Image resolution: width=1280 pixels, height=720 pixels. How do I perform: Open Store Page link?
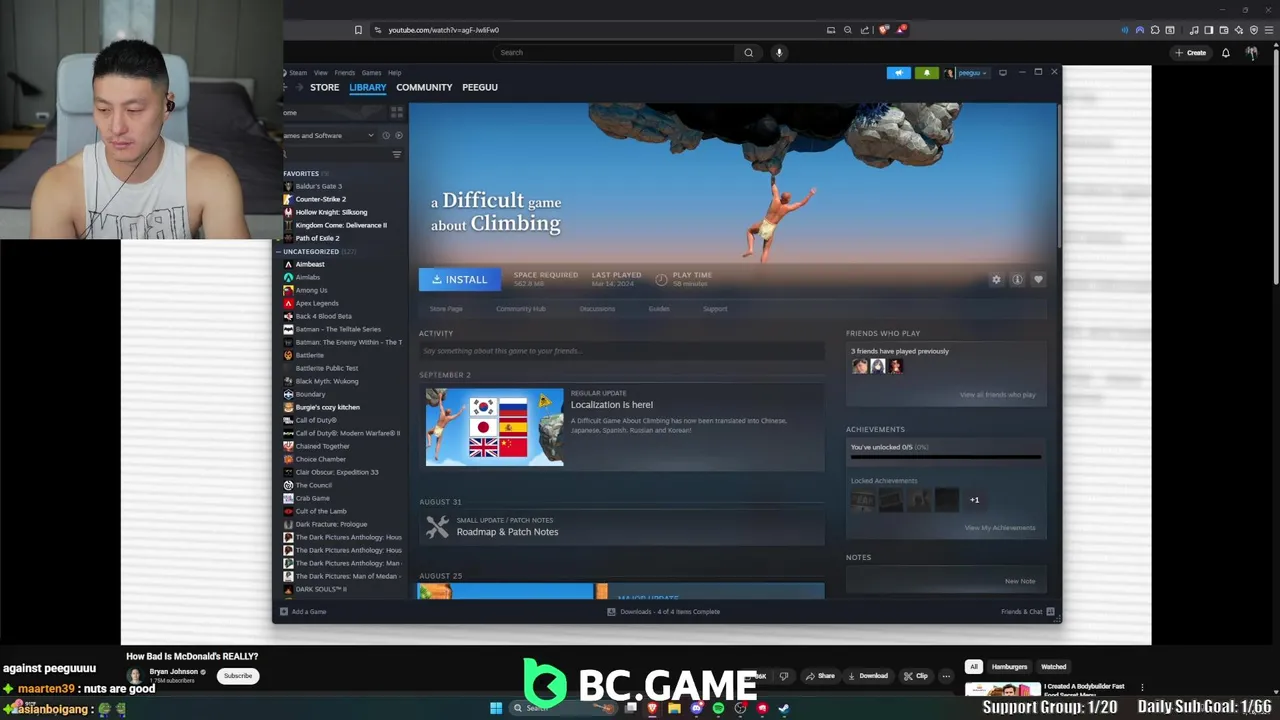(446, 309)
